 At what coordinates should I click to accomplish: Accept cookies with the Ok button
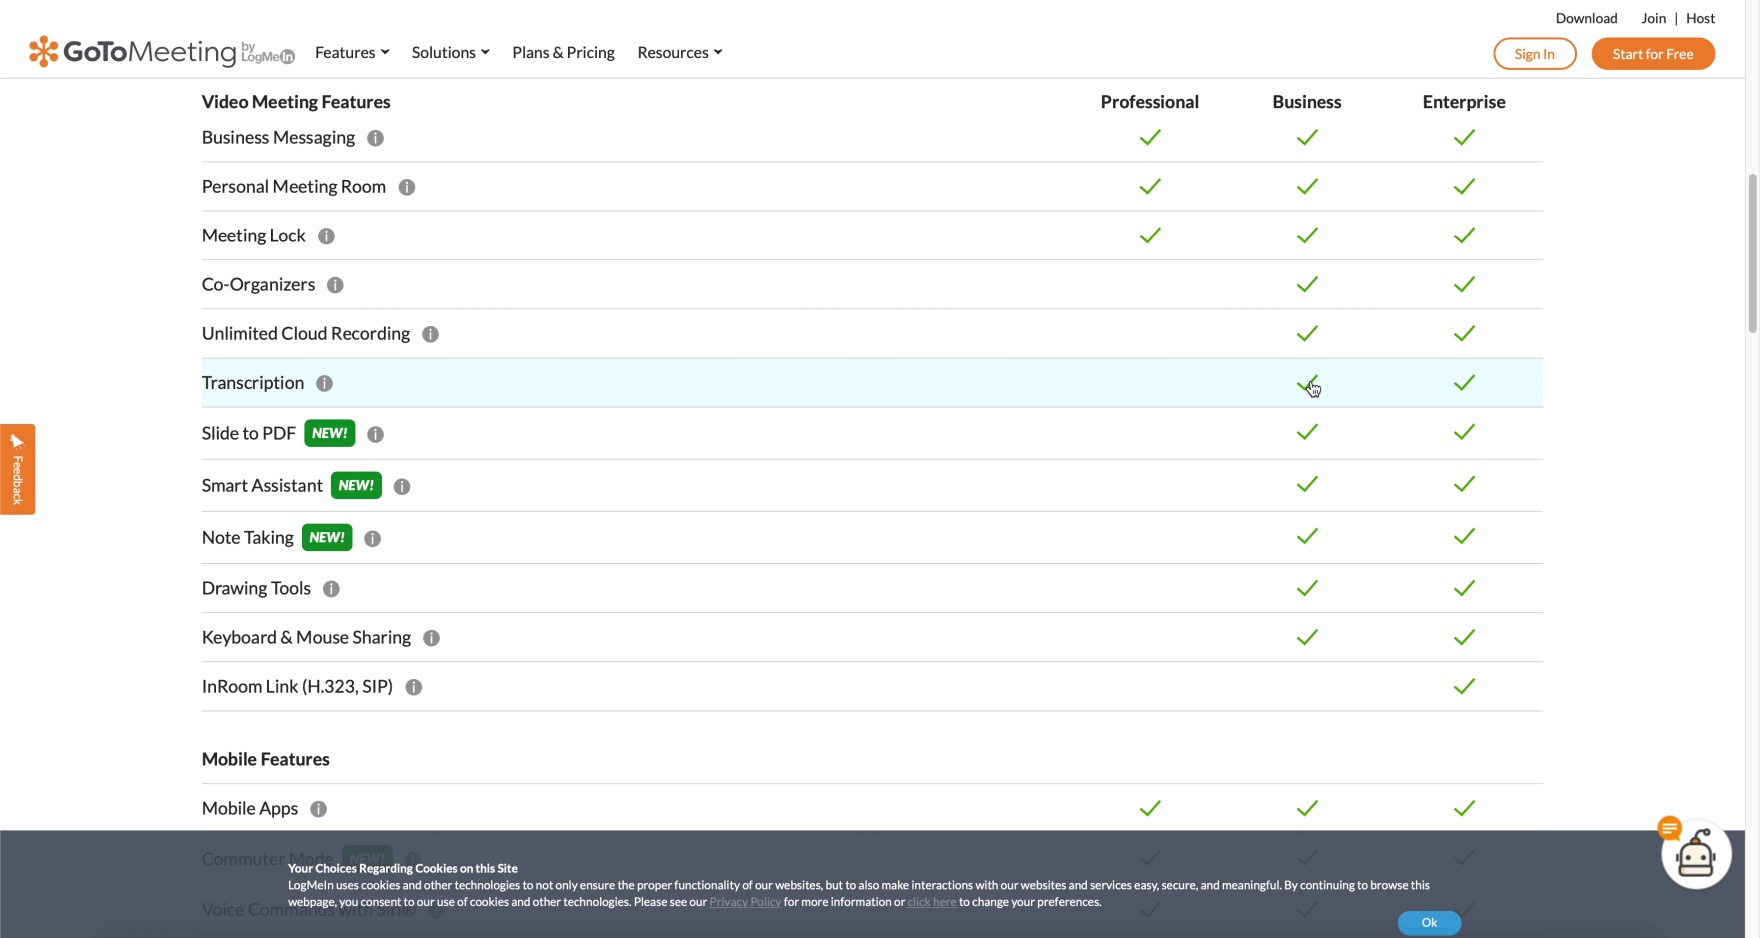point(1429,922)
